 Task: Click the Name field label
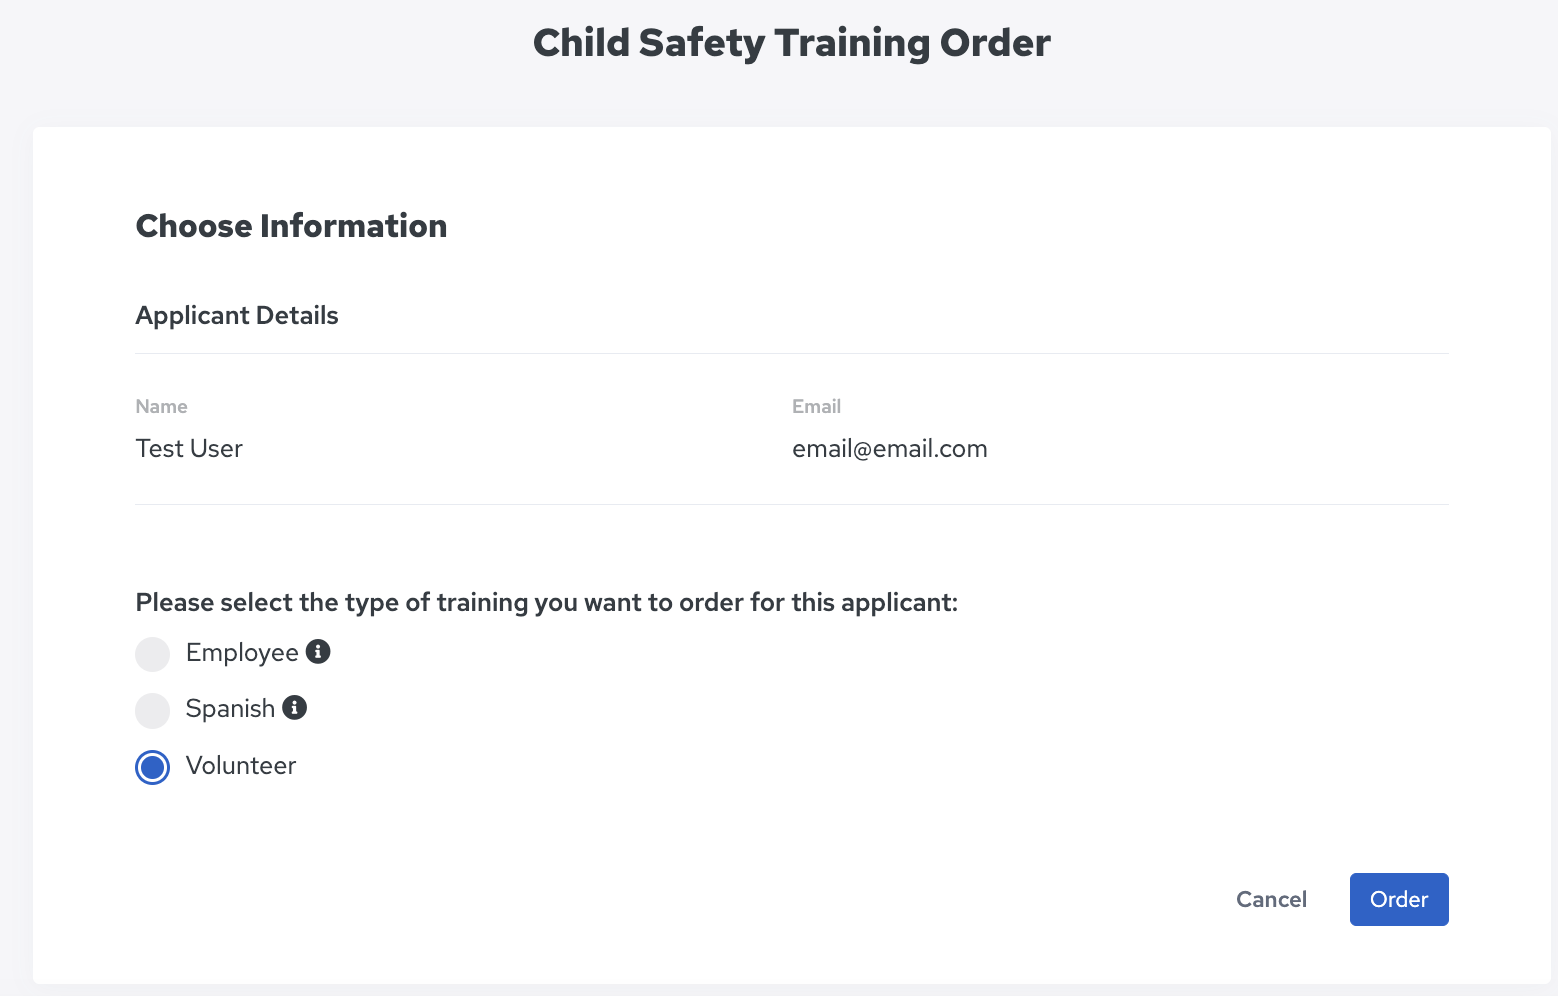162,406
